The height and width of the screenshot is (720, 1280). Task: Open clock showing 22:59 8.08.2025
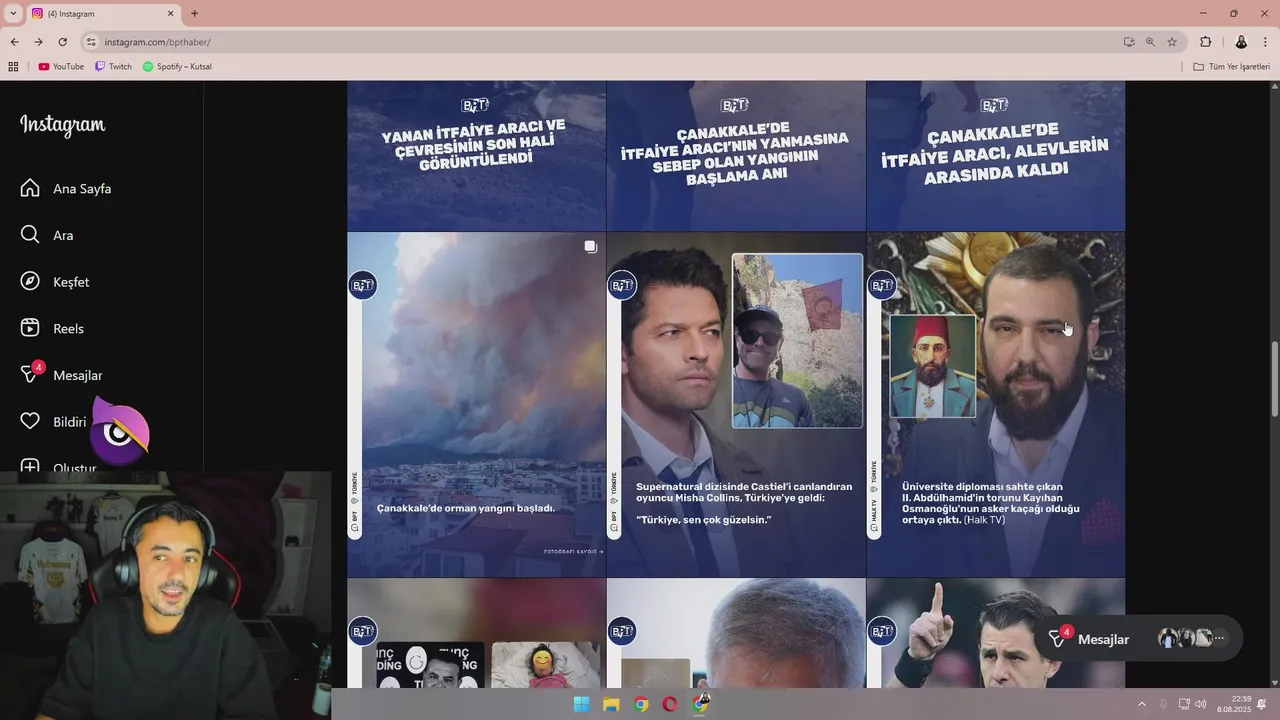click(x=1233, y=704)
